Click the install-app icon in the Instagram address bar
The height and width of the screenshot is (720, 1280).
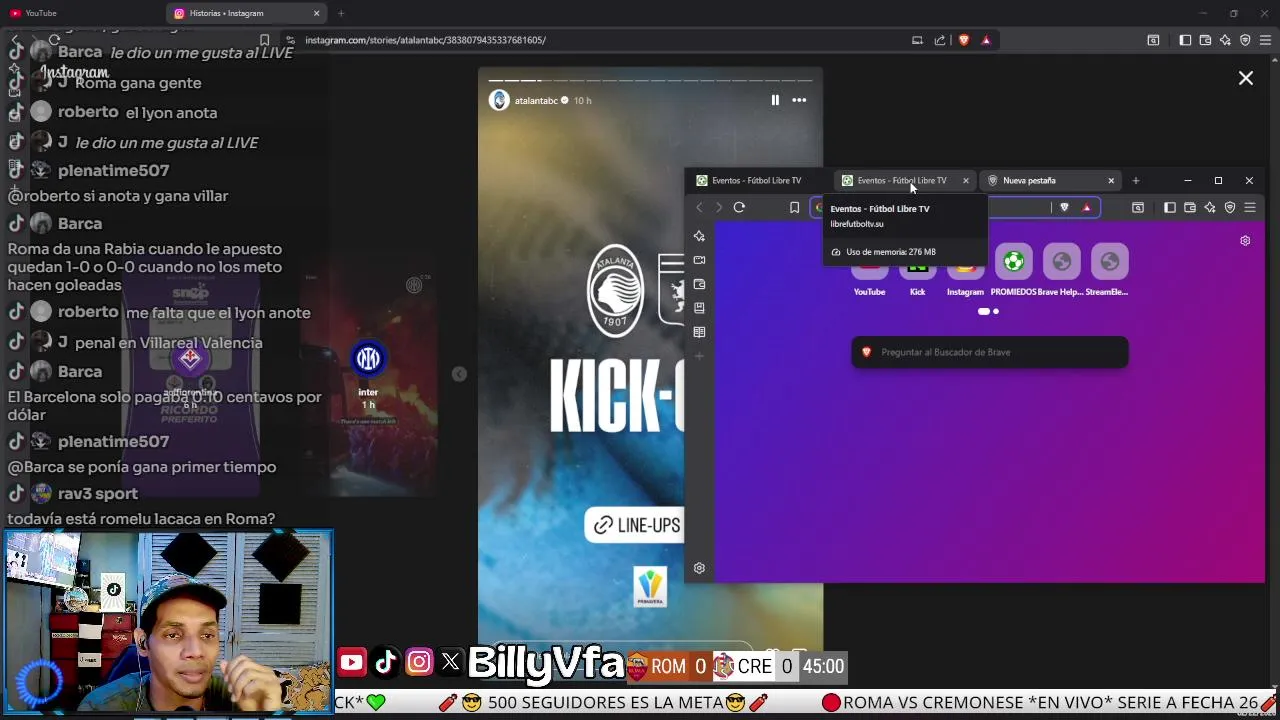coord(917,40)
